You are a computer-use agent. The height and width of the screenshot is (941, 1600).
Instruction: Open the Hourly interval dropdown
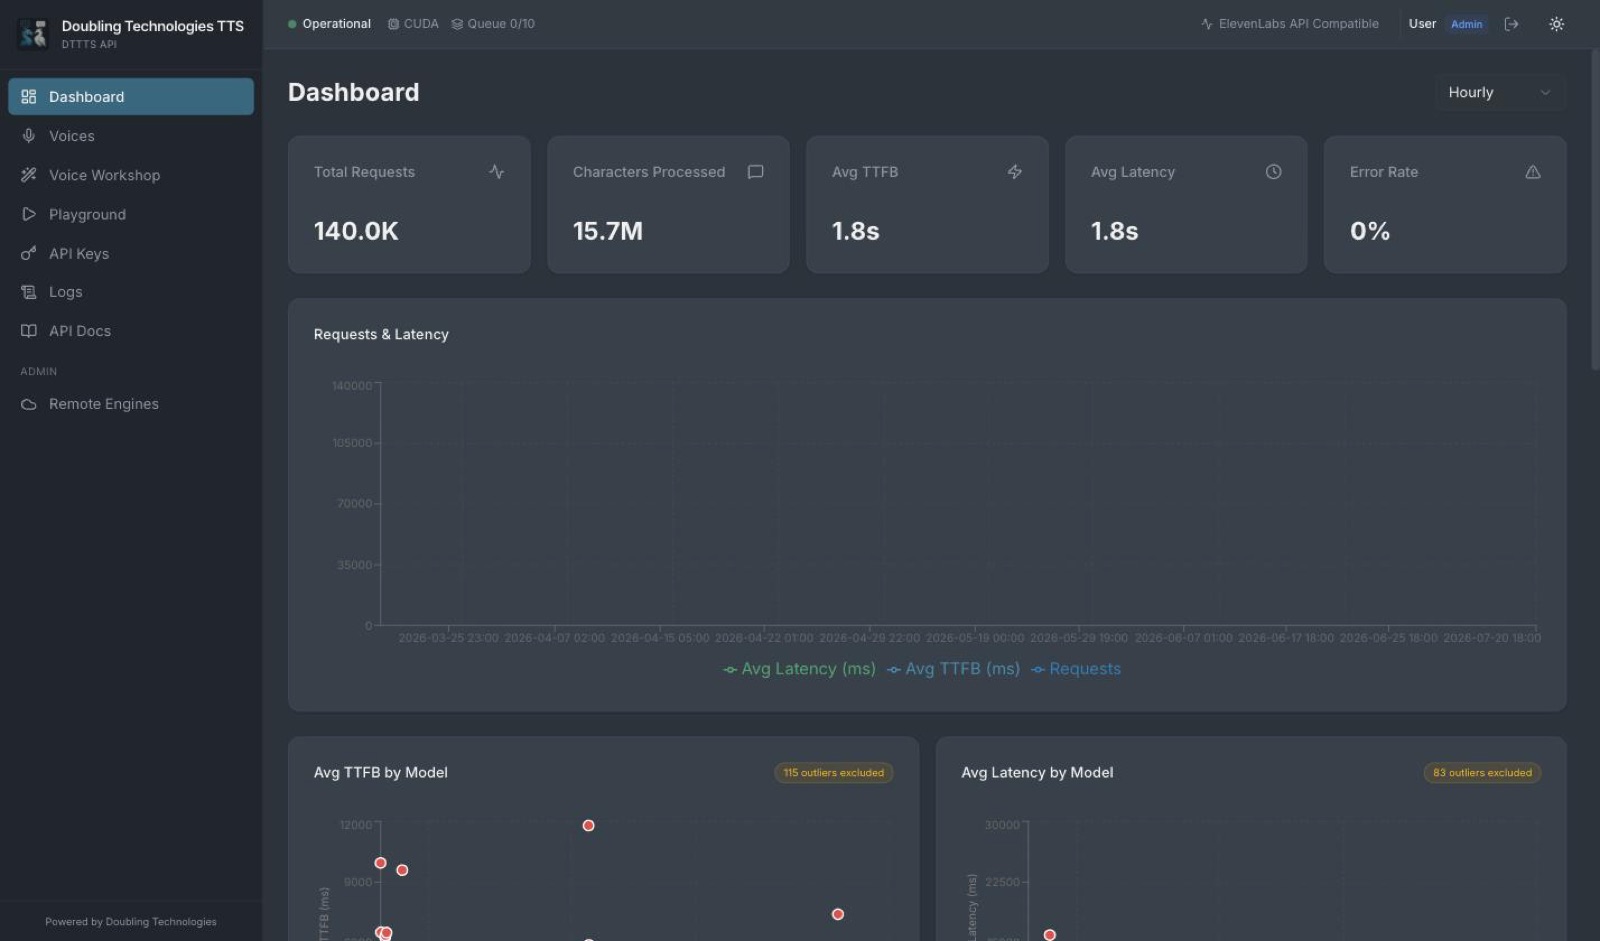pos(1500,92)
